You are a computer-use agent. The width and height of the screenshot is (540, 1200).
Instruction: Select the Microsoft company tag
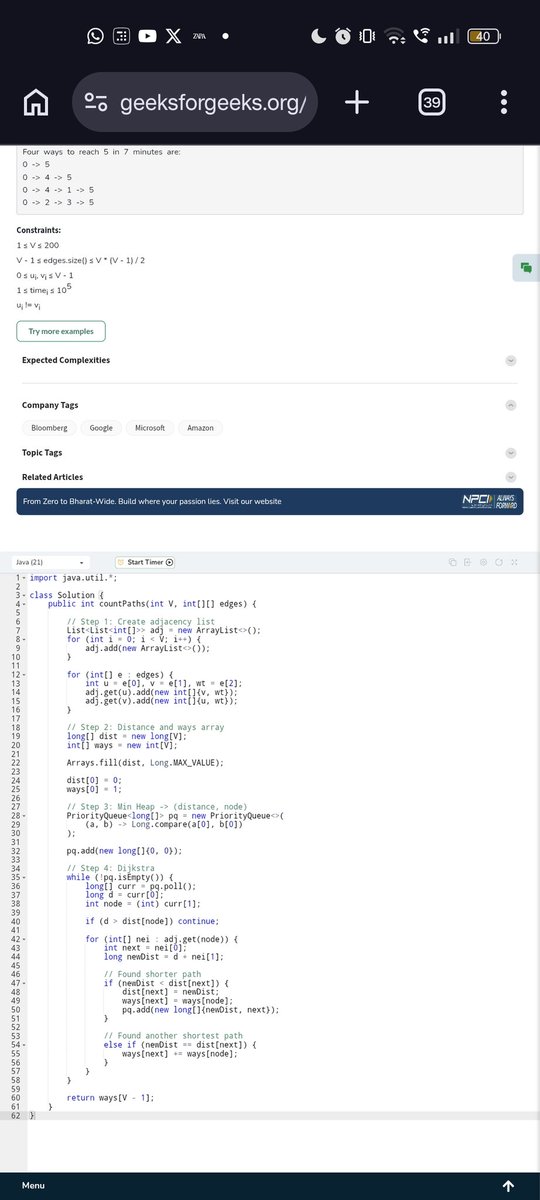pos(150,428)
